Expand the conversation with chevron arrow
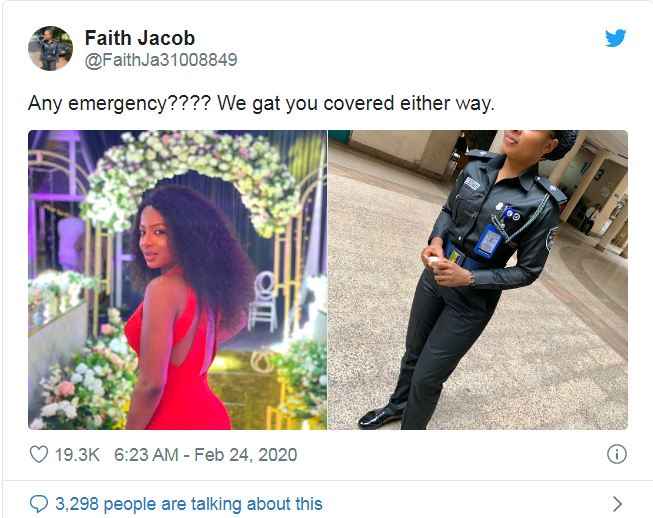Image resolution: width=653 pixels, height=518 pixels. point(618,504)
